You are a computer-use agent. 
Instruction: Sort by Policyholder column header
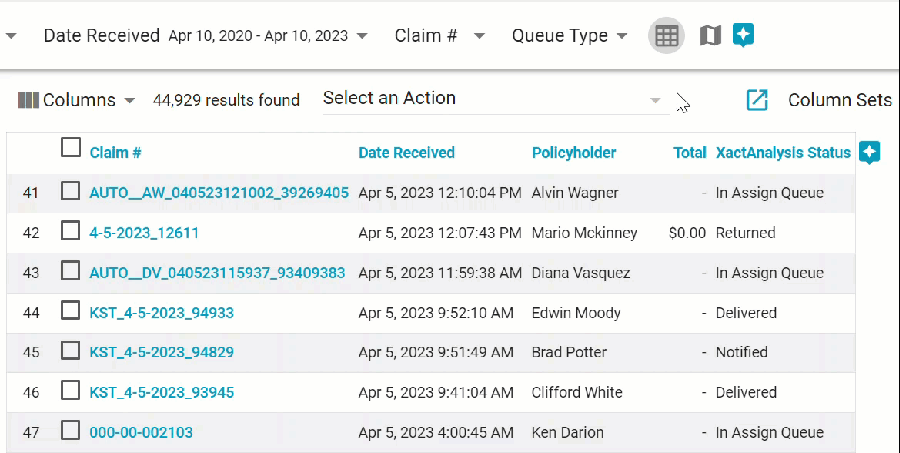574,153
